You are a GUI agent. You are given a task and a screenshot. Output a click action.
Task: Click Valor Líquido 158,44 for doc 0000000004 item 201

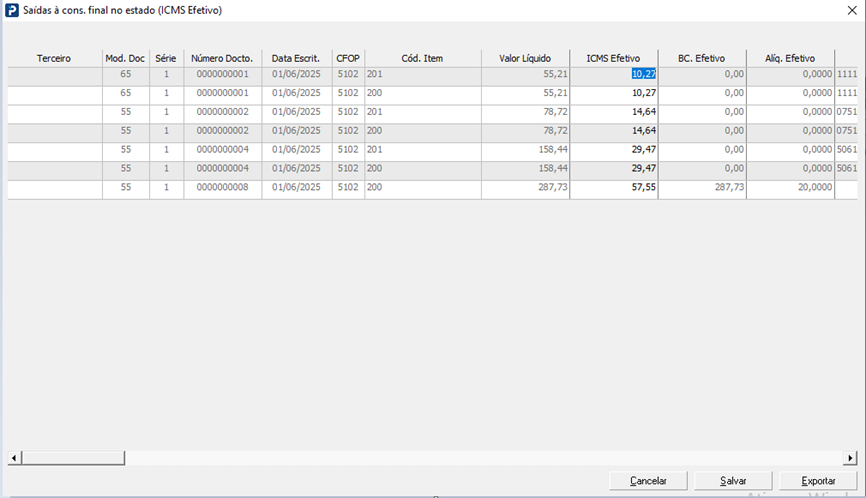(x=525, y=150)
